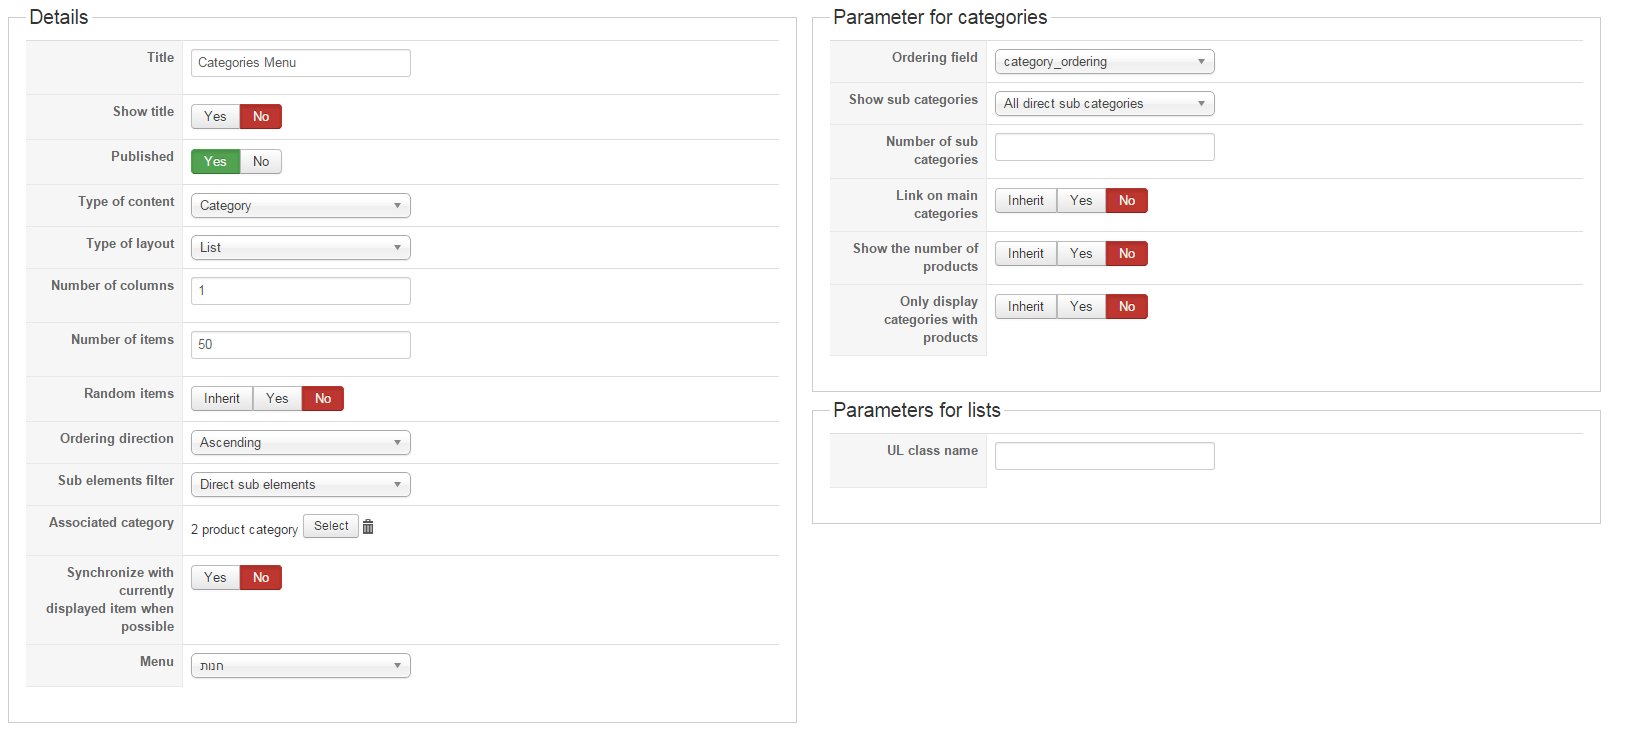Expand the Ordering direction dropdown
The width and height of the screenshot is (1638, 749).
pos(300,443)
